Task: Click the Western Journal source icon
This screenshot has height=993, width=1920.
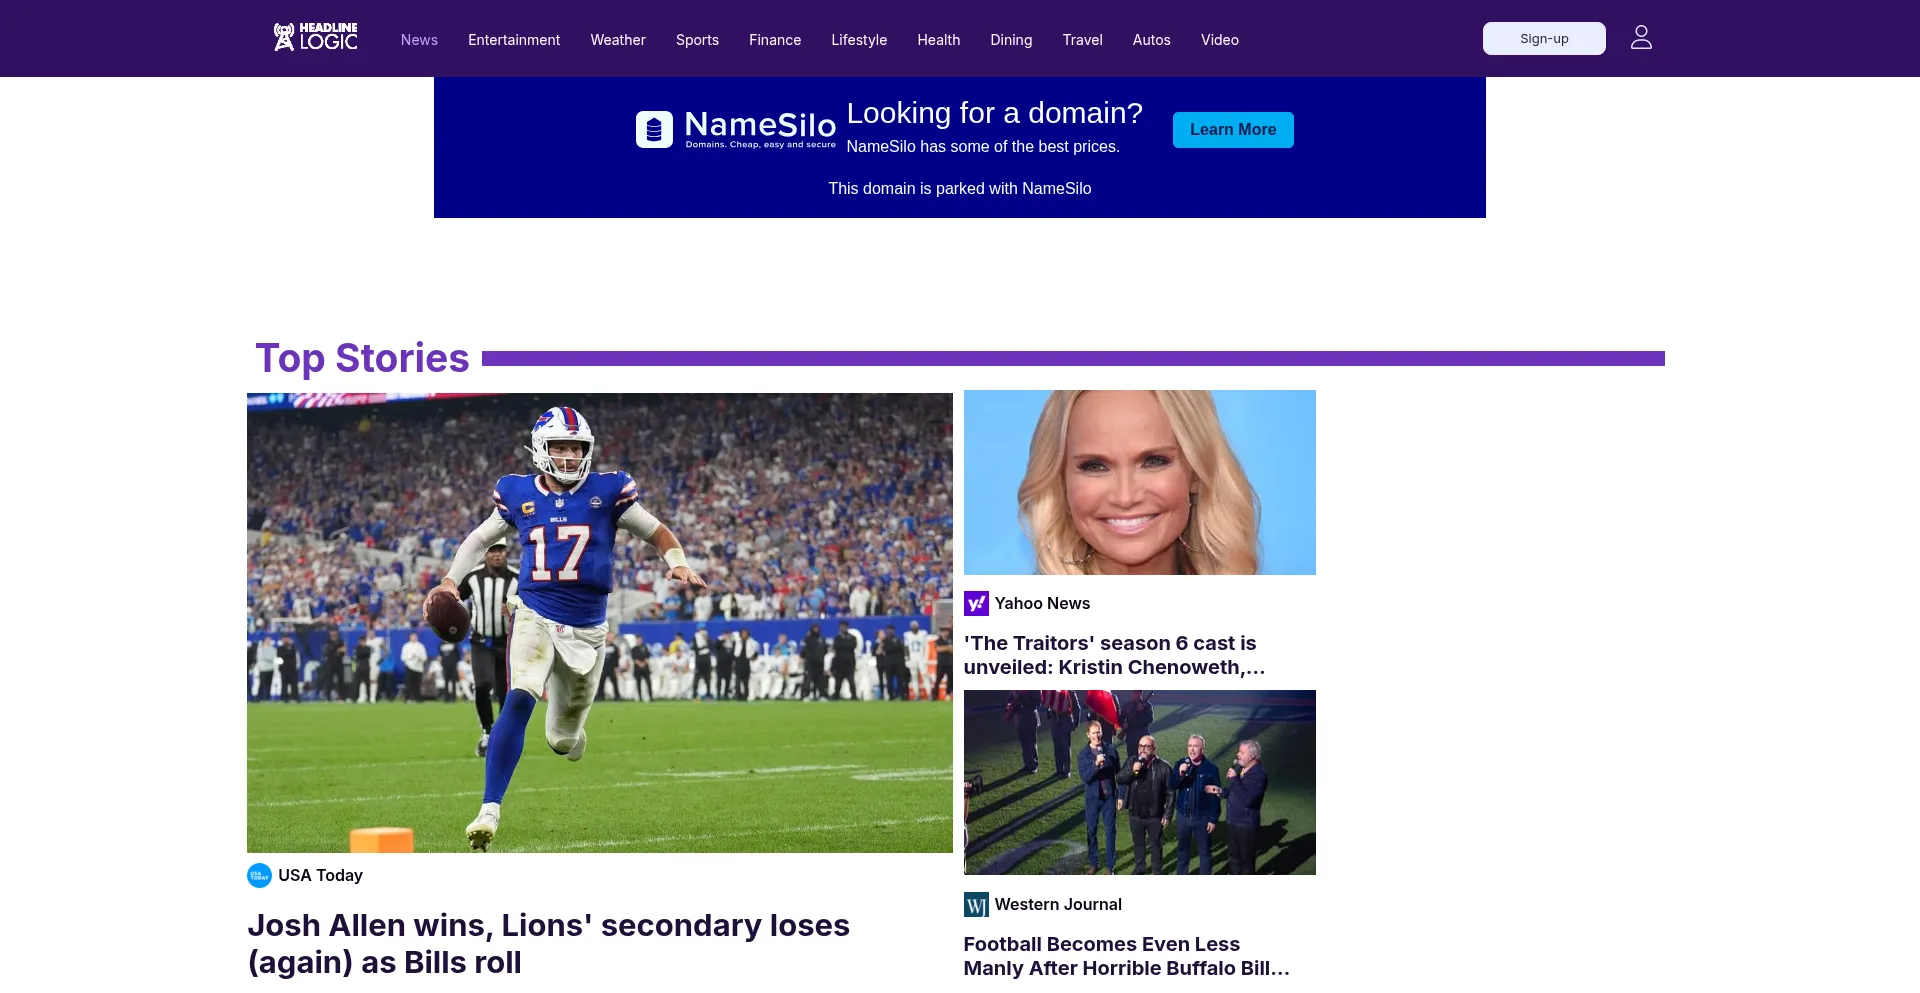Action: click(976, 905)
